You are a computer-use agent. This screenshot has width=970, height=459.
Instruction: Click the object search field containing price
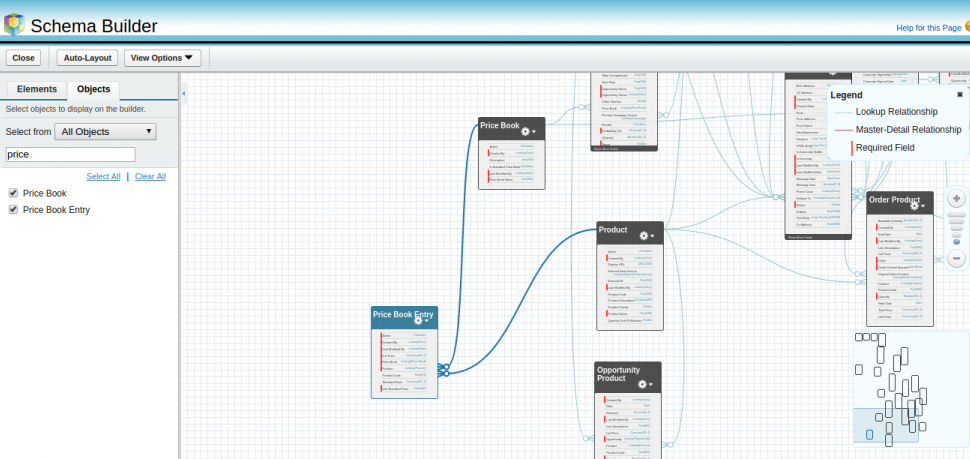70,154
